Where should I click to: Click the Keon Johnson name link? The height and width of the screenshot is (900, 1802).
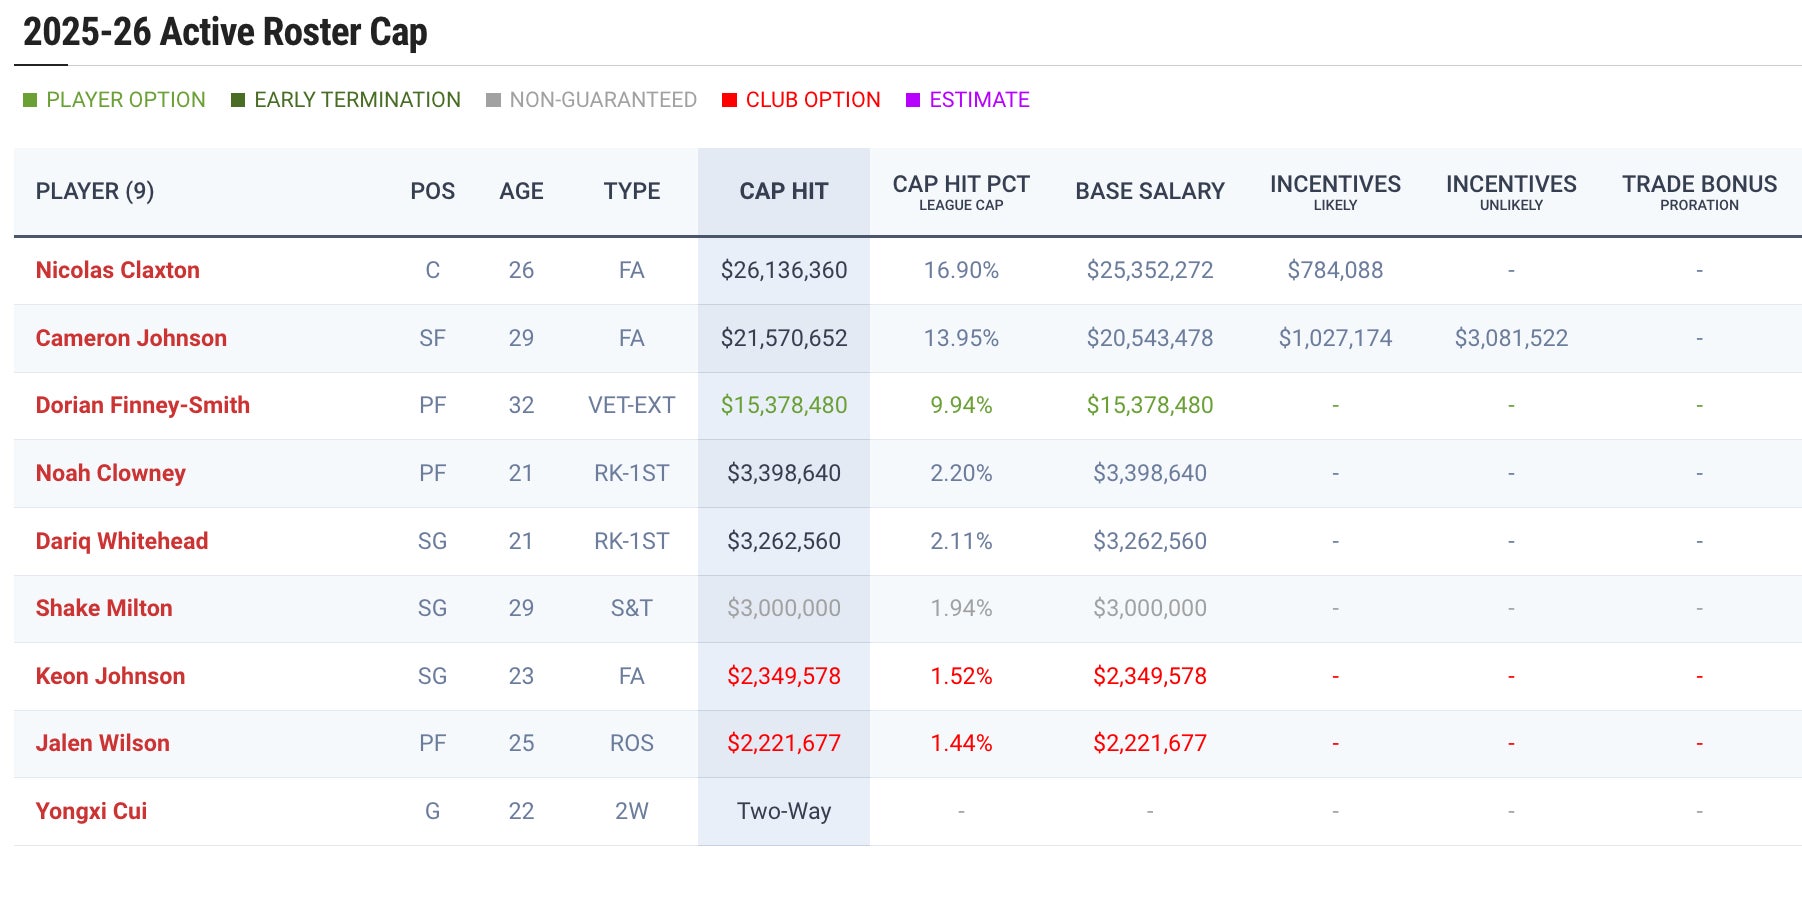coord(110,676)
